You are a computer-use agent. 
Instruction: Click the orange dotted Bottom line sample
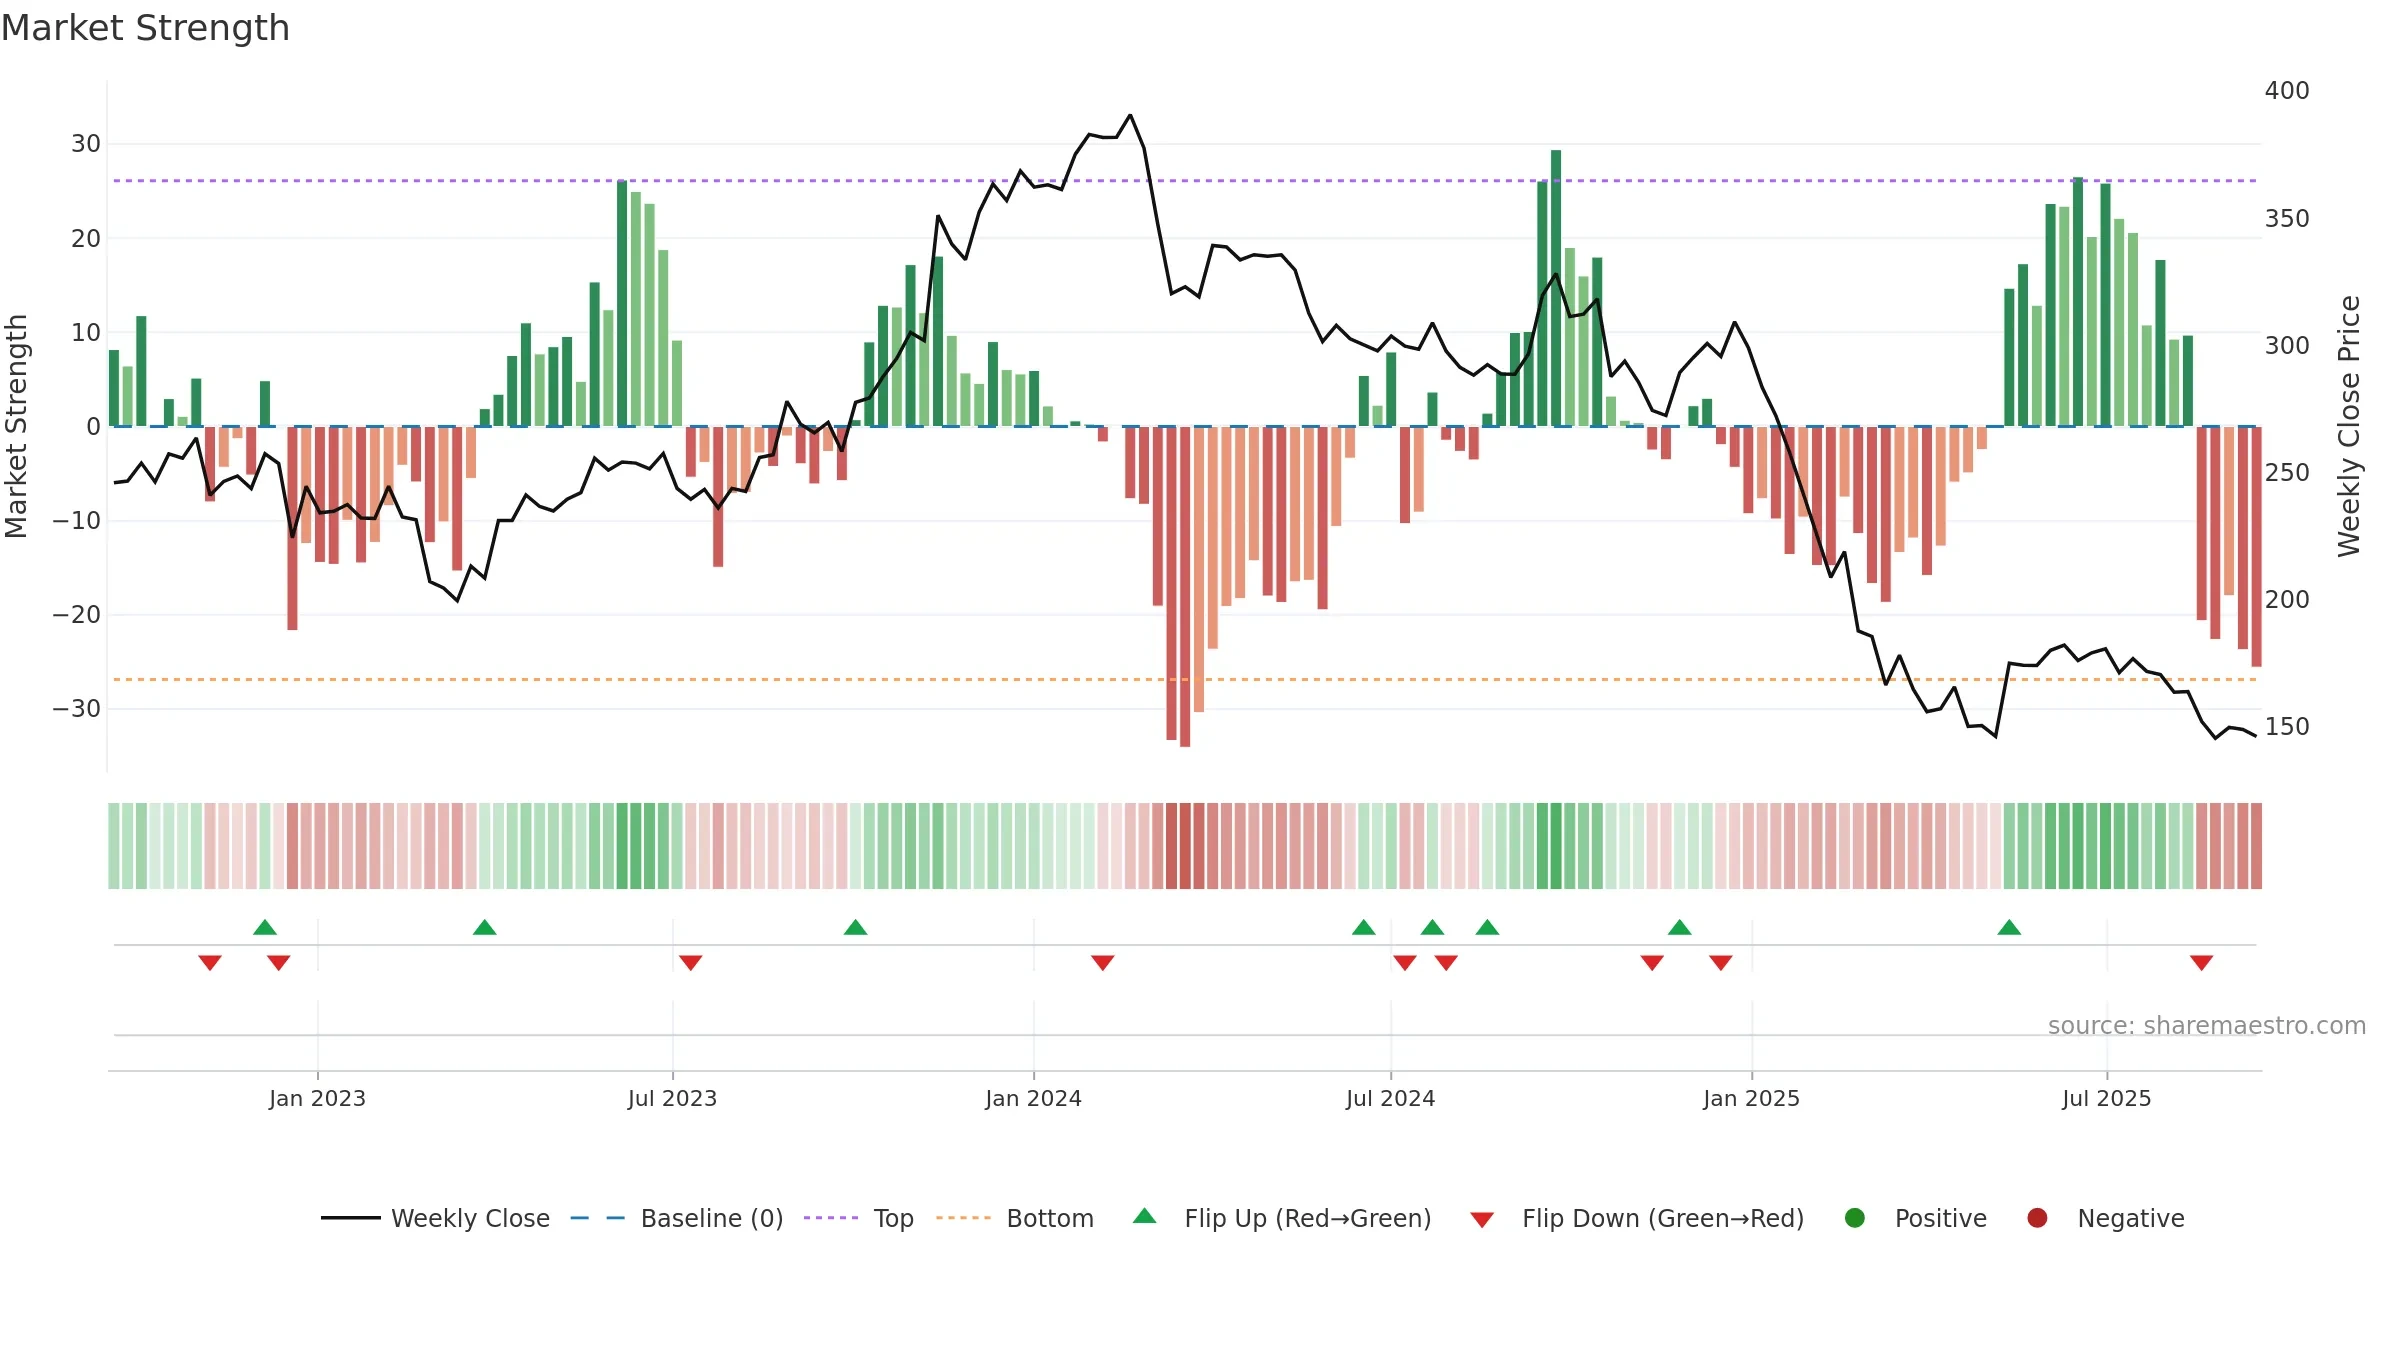pos(963,1218)
